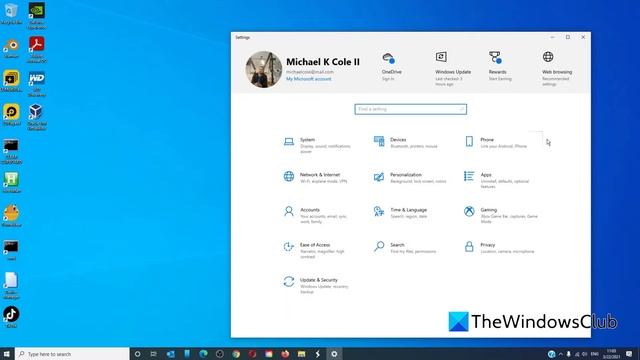Open the Privacy settings category
This screenshot has width=640, height=360.
pos(499,248)
